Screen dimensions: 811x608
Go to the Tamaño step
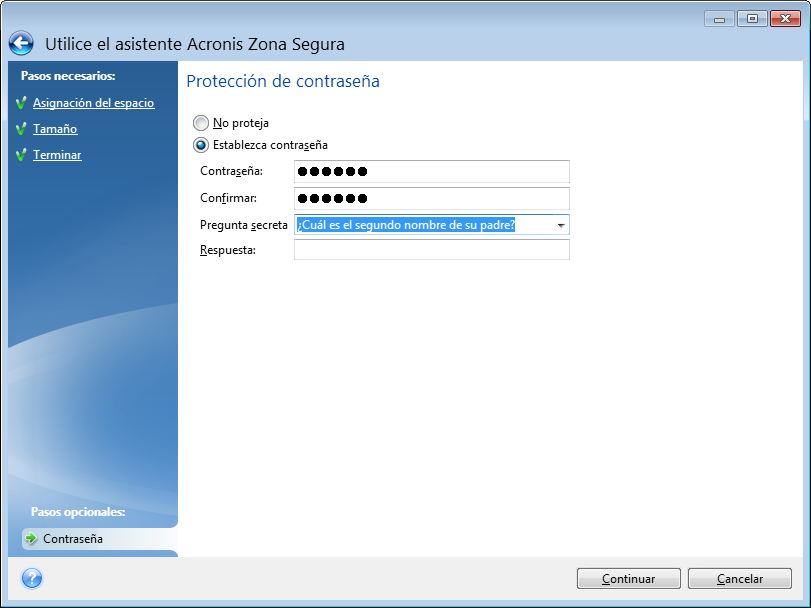click(x=55, y=129)
